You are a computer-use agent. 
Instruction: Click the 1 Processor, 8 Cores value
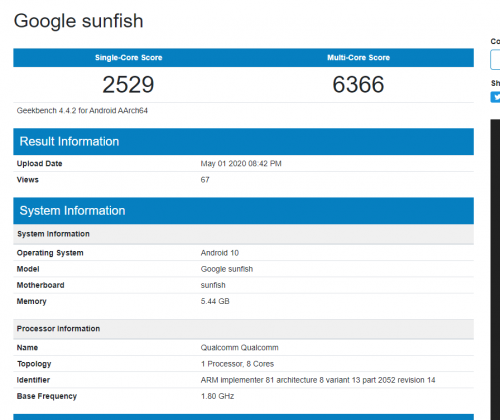pos(237,364)
